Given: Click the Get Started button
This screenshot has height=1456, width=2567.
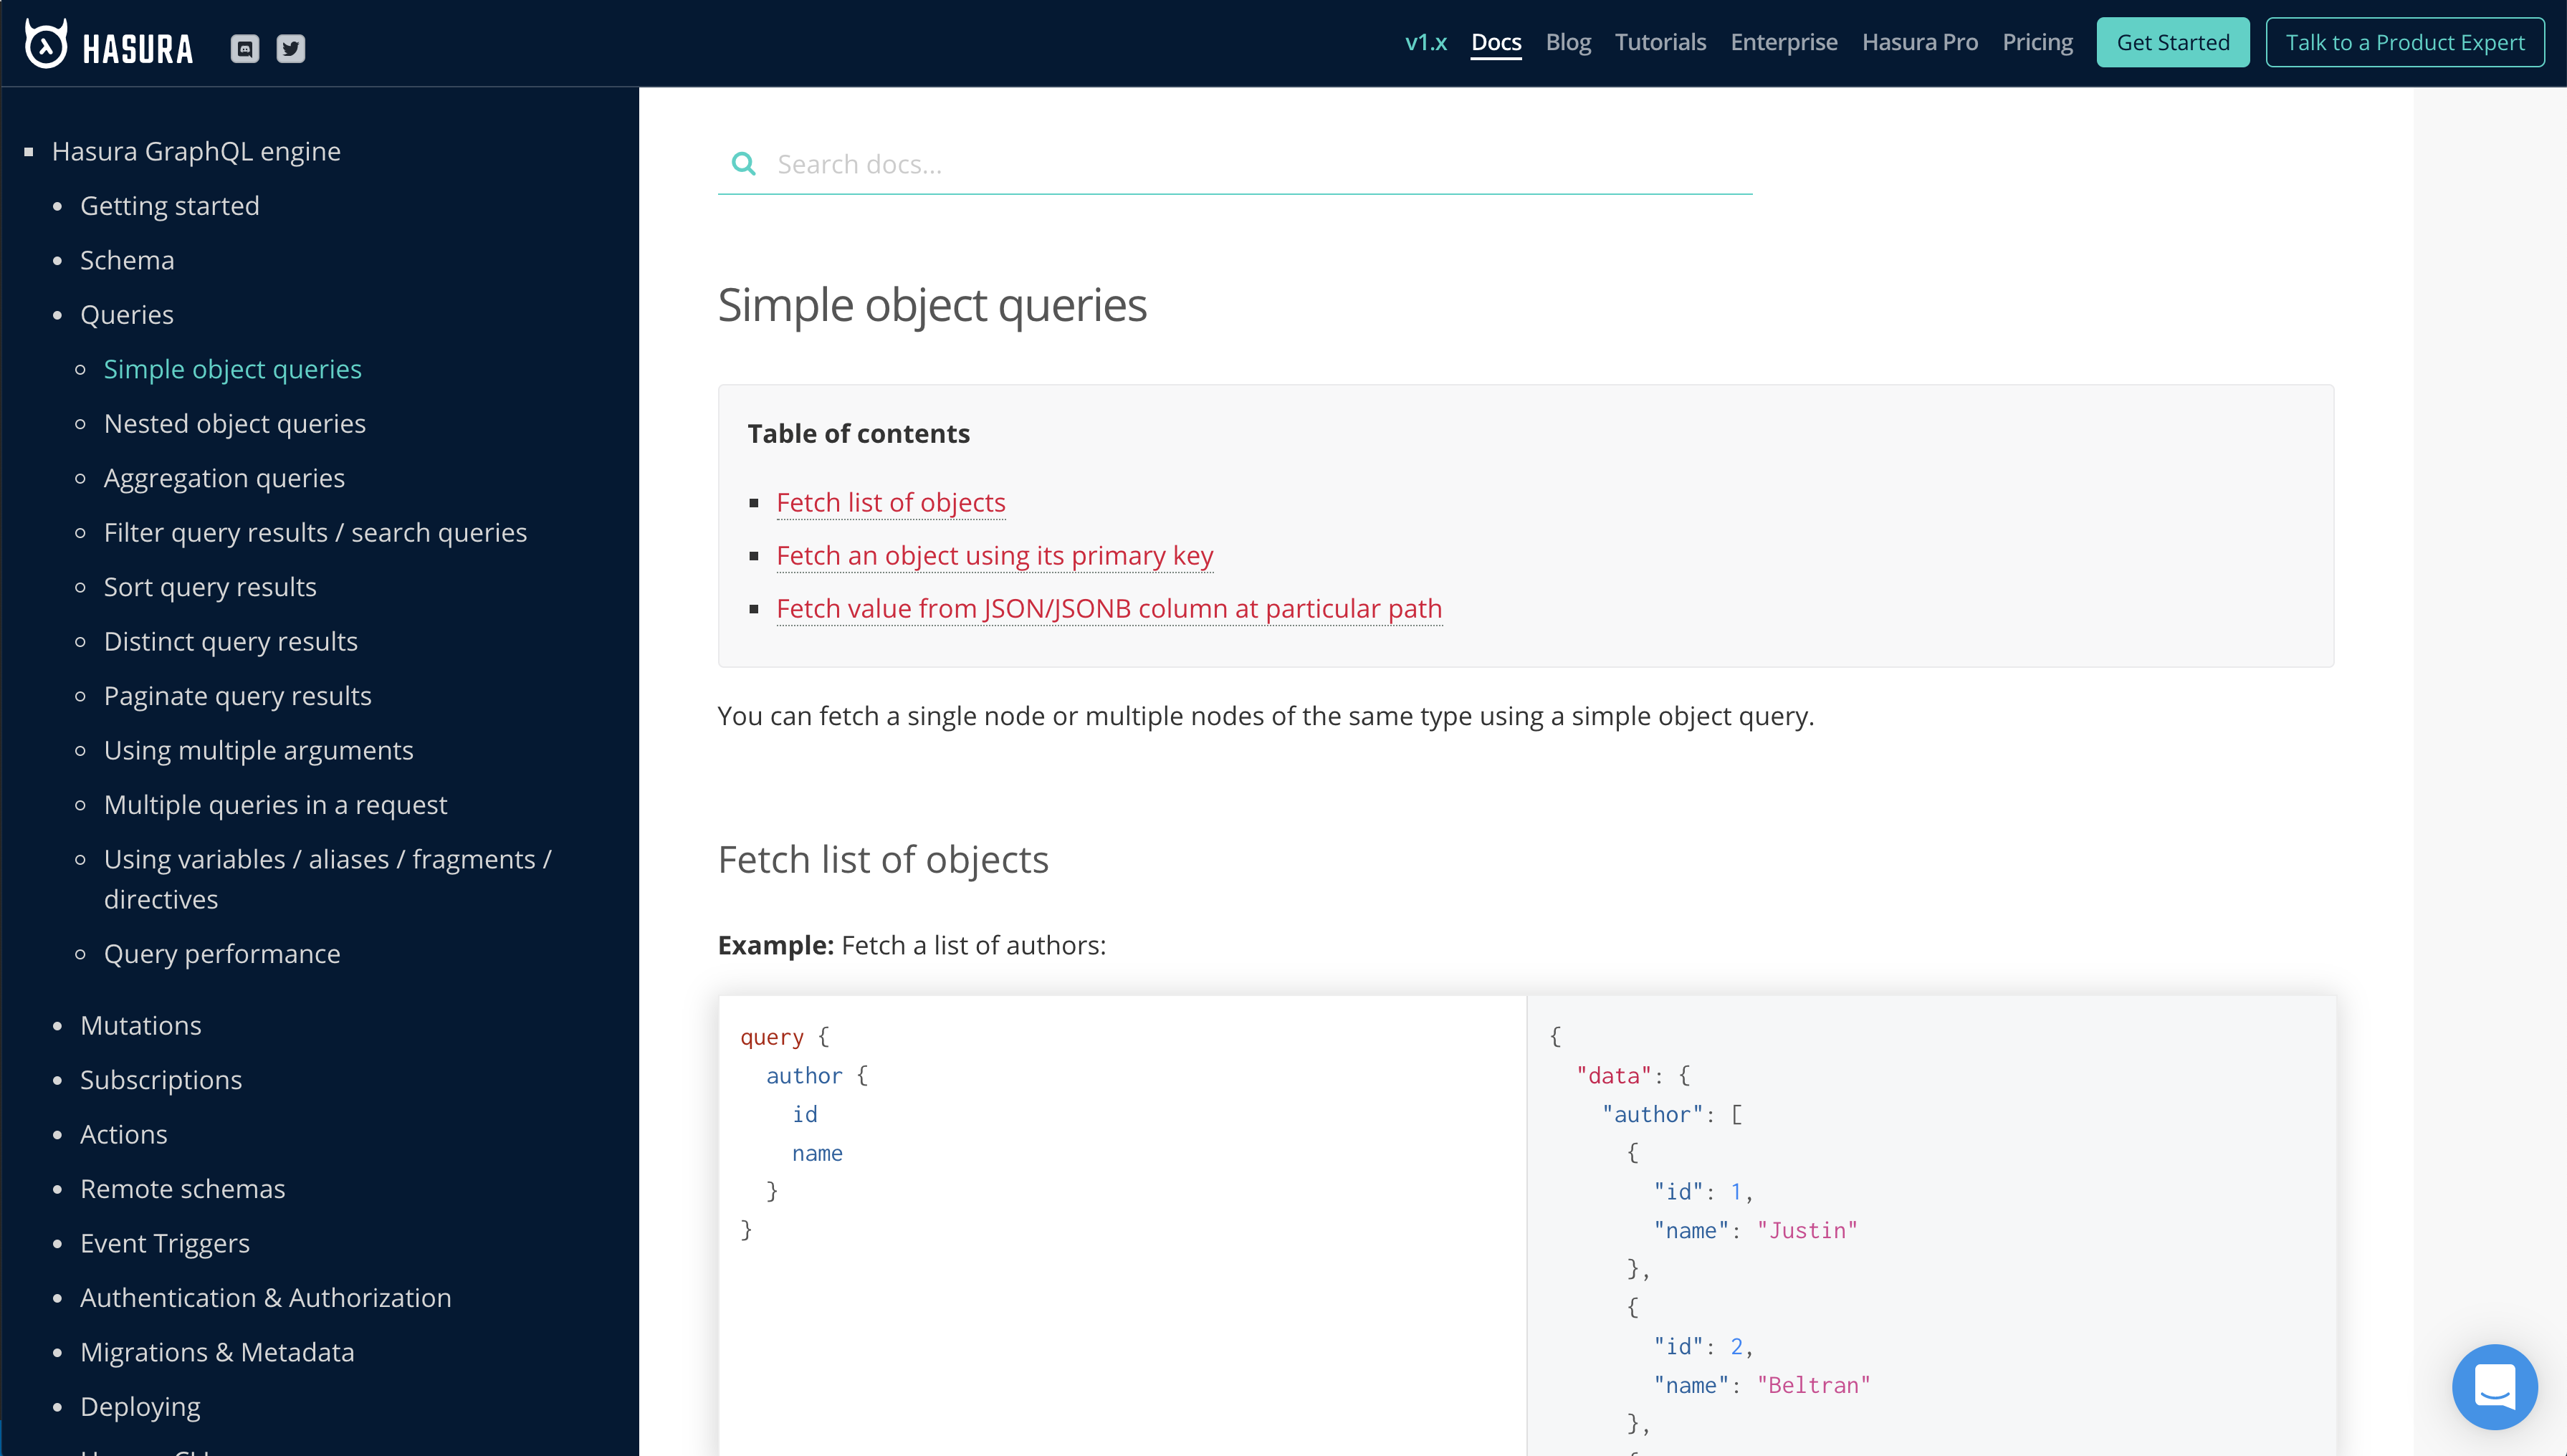Looking at the screenshot, I should pyautogui.click(x=2172, y=42).
